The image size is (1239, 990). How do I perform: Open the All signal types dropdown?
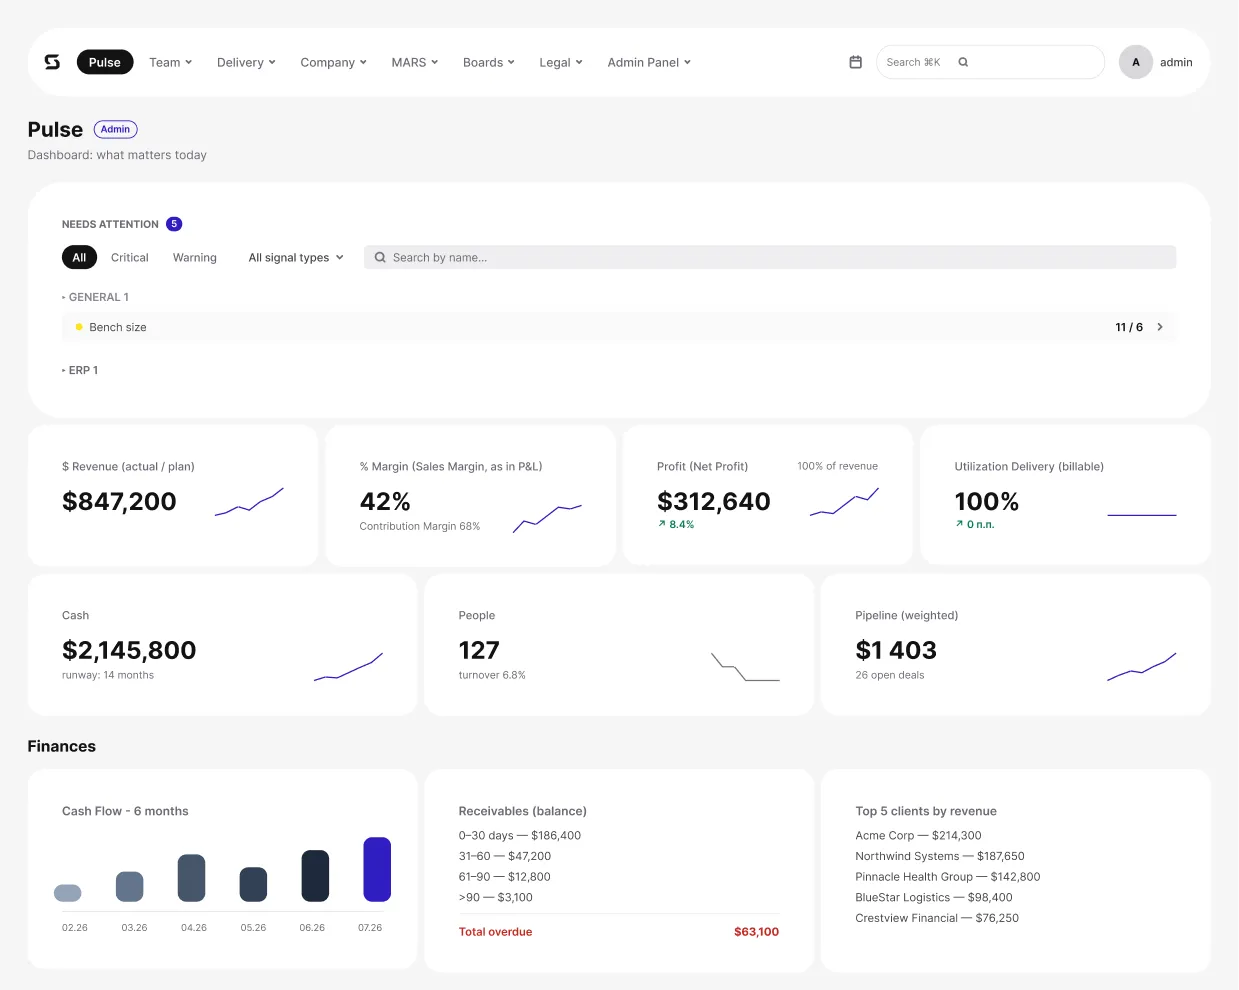pyautogui.click(x=296, y=258)
